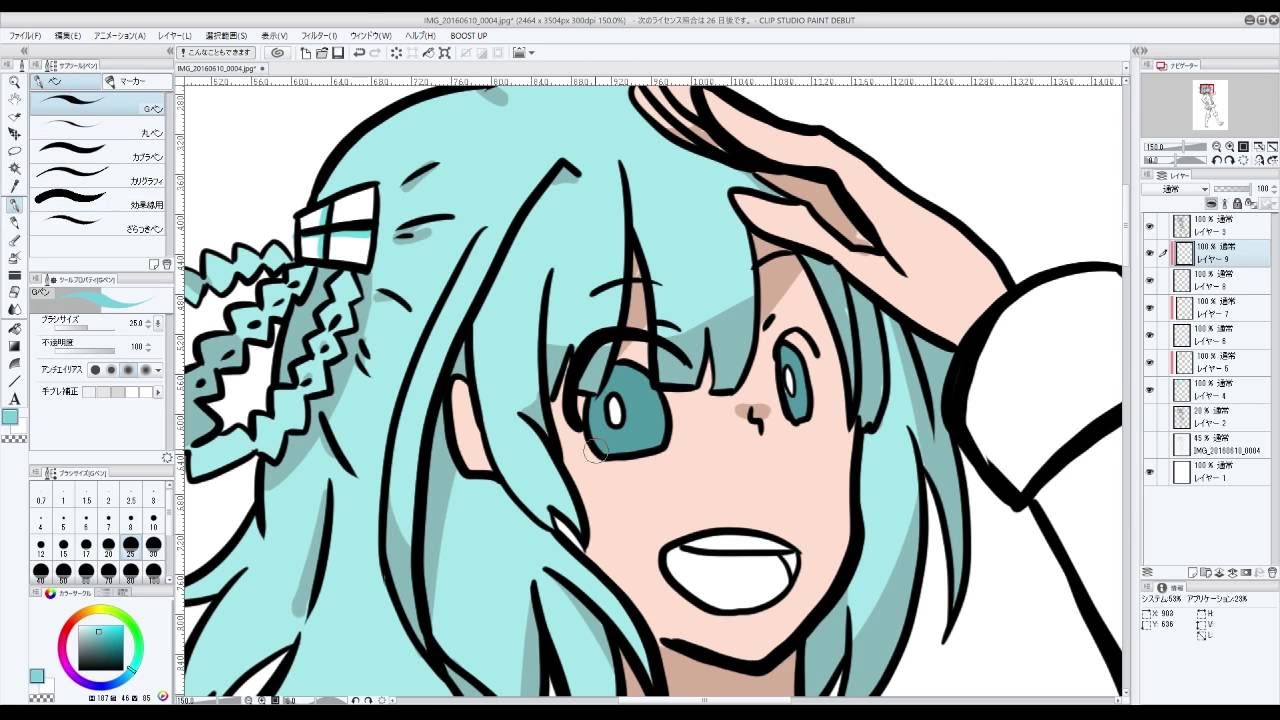Select the Auto select wand tool
This screenshot has height=720, width=1280.
click(14, 168)
